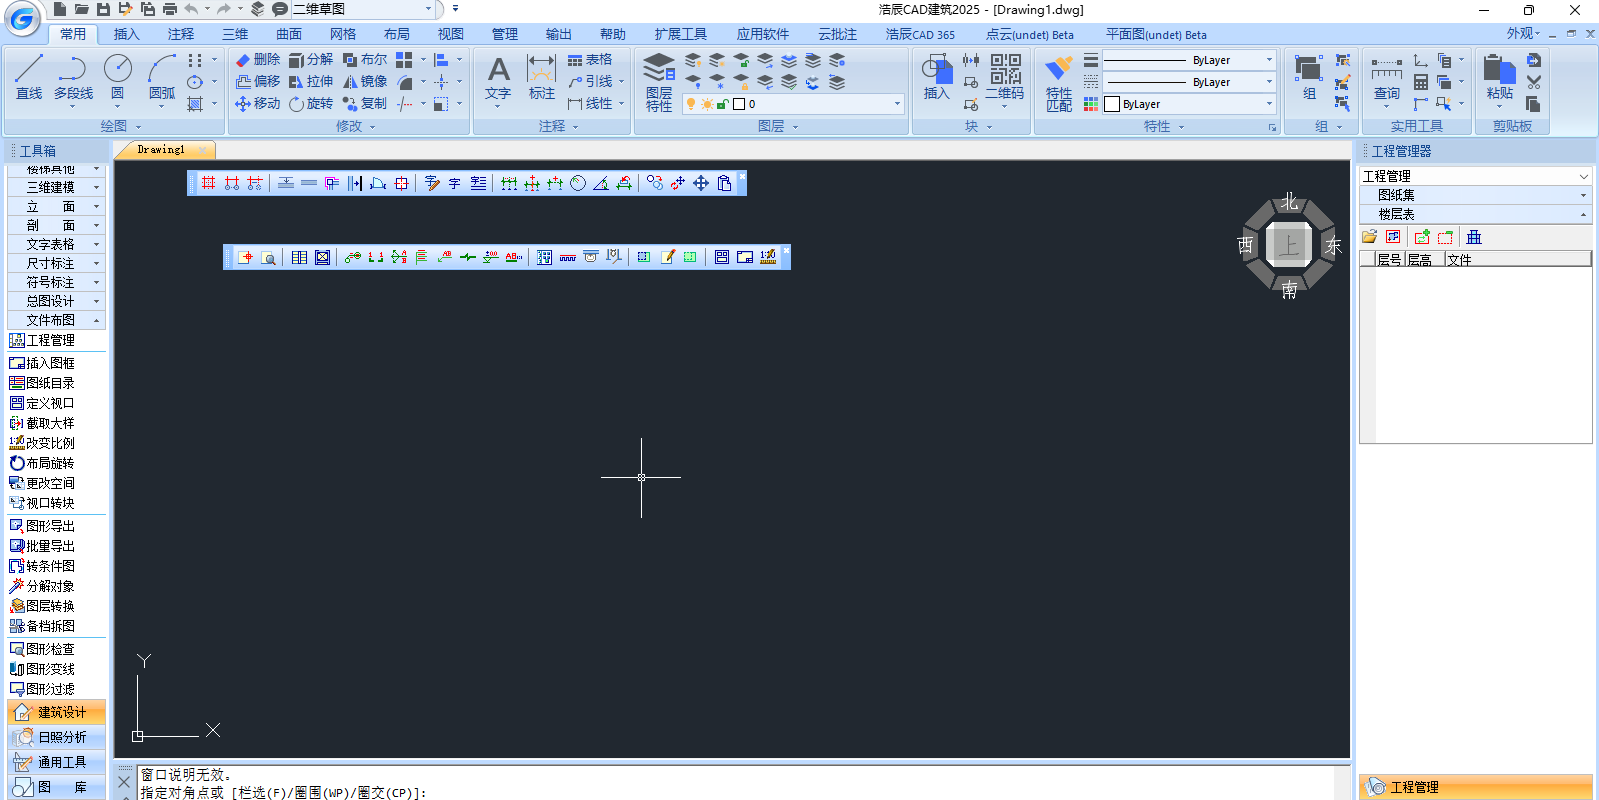This screenshot has height=800, width=1599.
Task: Open the 二维草图 workspace dropdown
Action: point(429,9)
